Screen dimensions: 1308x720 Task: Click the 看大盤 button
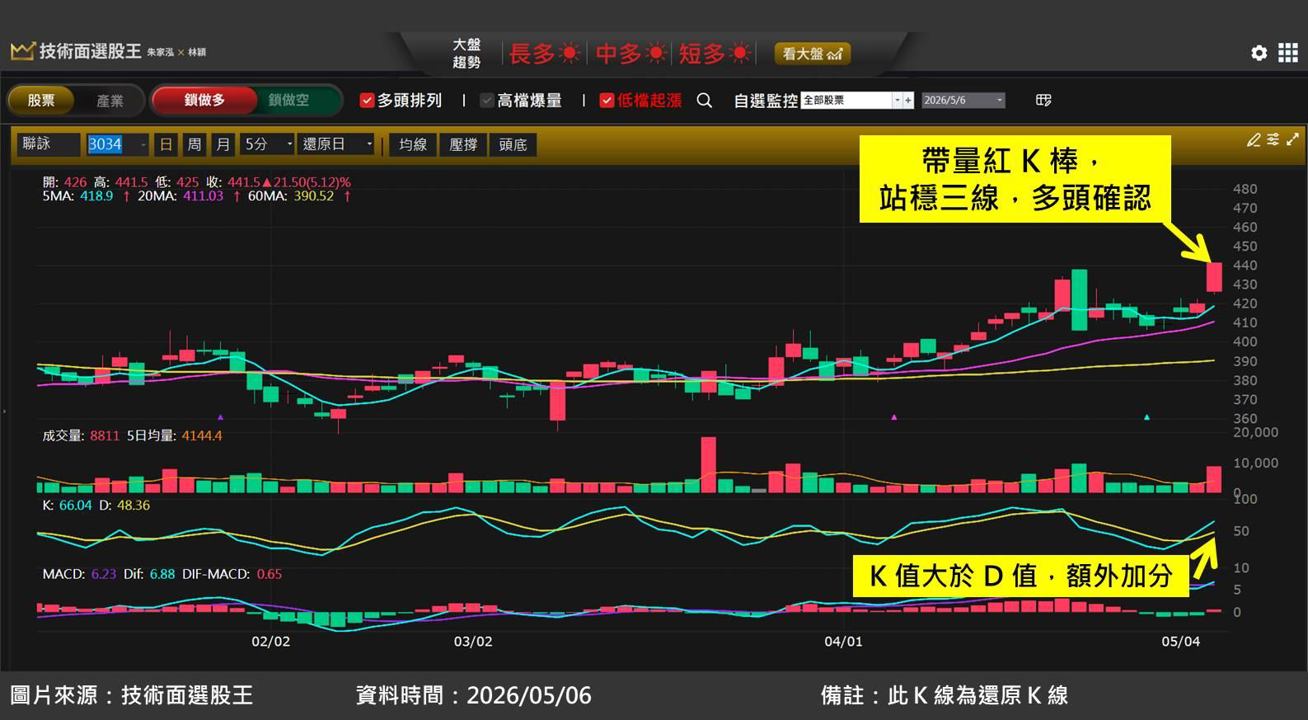click(x=813, y=54)
